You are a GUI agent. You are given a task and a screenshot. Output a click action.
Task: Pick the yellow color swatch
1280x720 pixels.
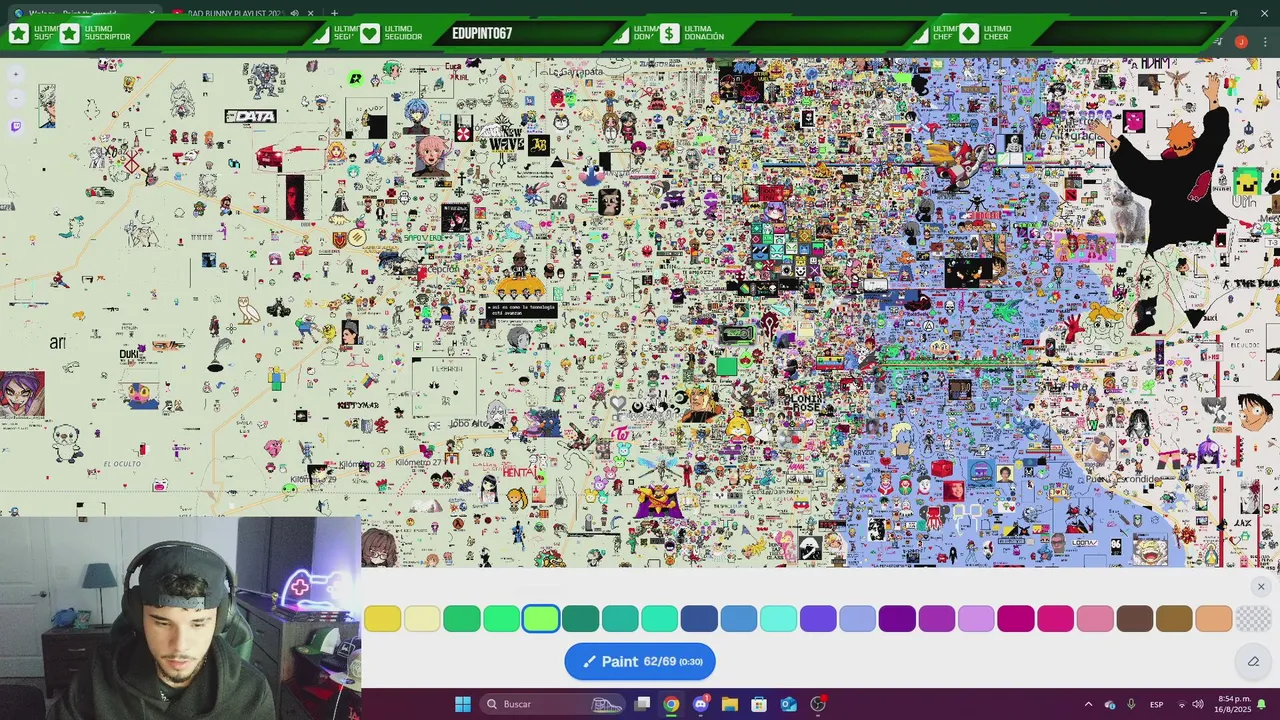382,619
